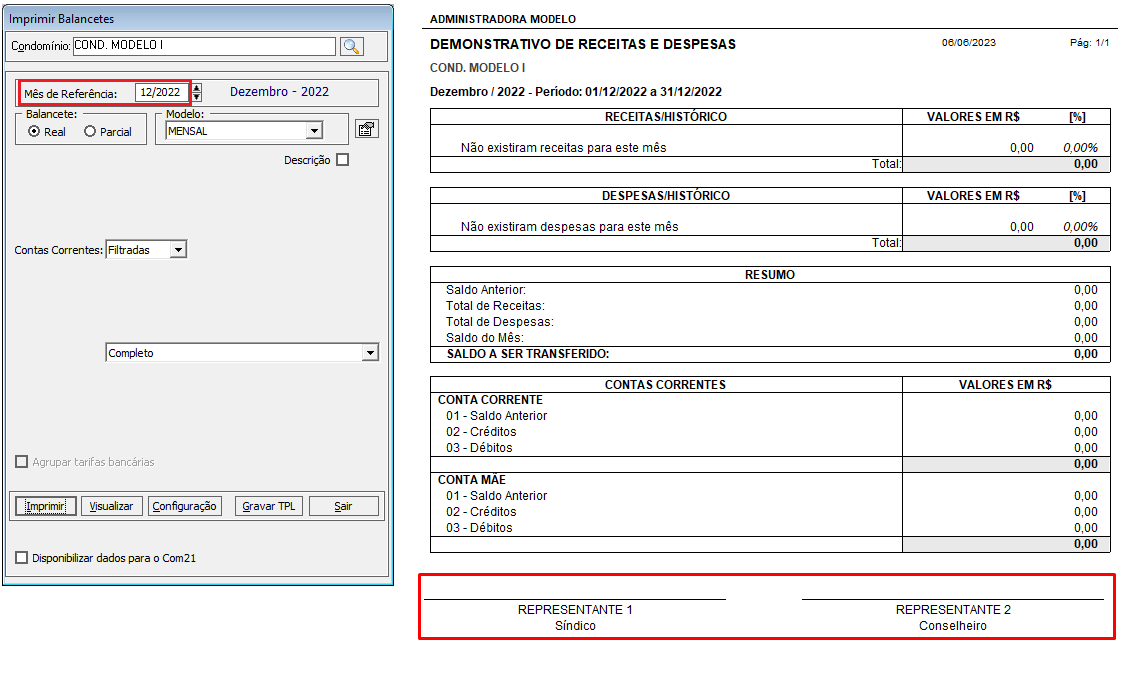The width and height of the screenshot is (1140, 684).
Task: Click SALDO A SER TRANSFERIDO row
Action: click(770, 354)
